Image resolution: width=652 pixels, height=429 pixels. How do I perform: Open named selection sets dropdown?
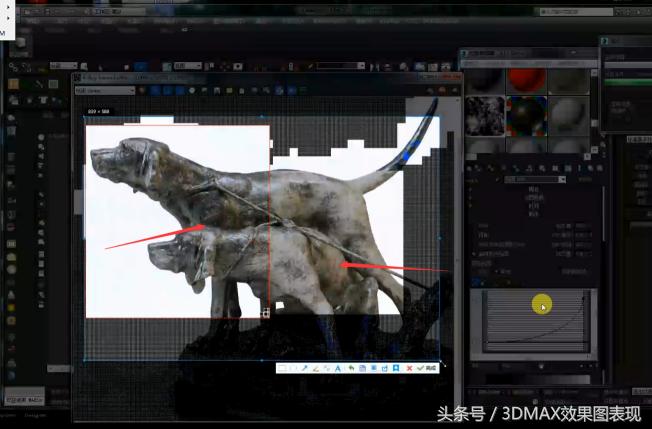click(x=341, y=66)
